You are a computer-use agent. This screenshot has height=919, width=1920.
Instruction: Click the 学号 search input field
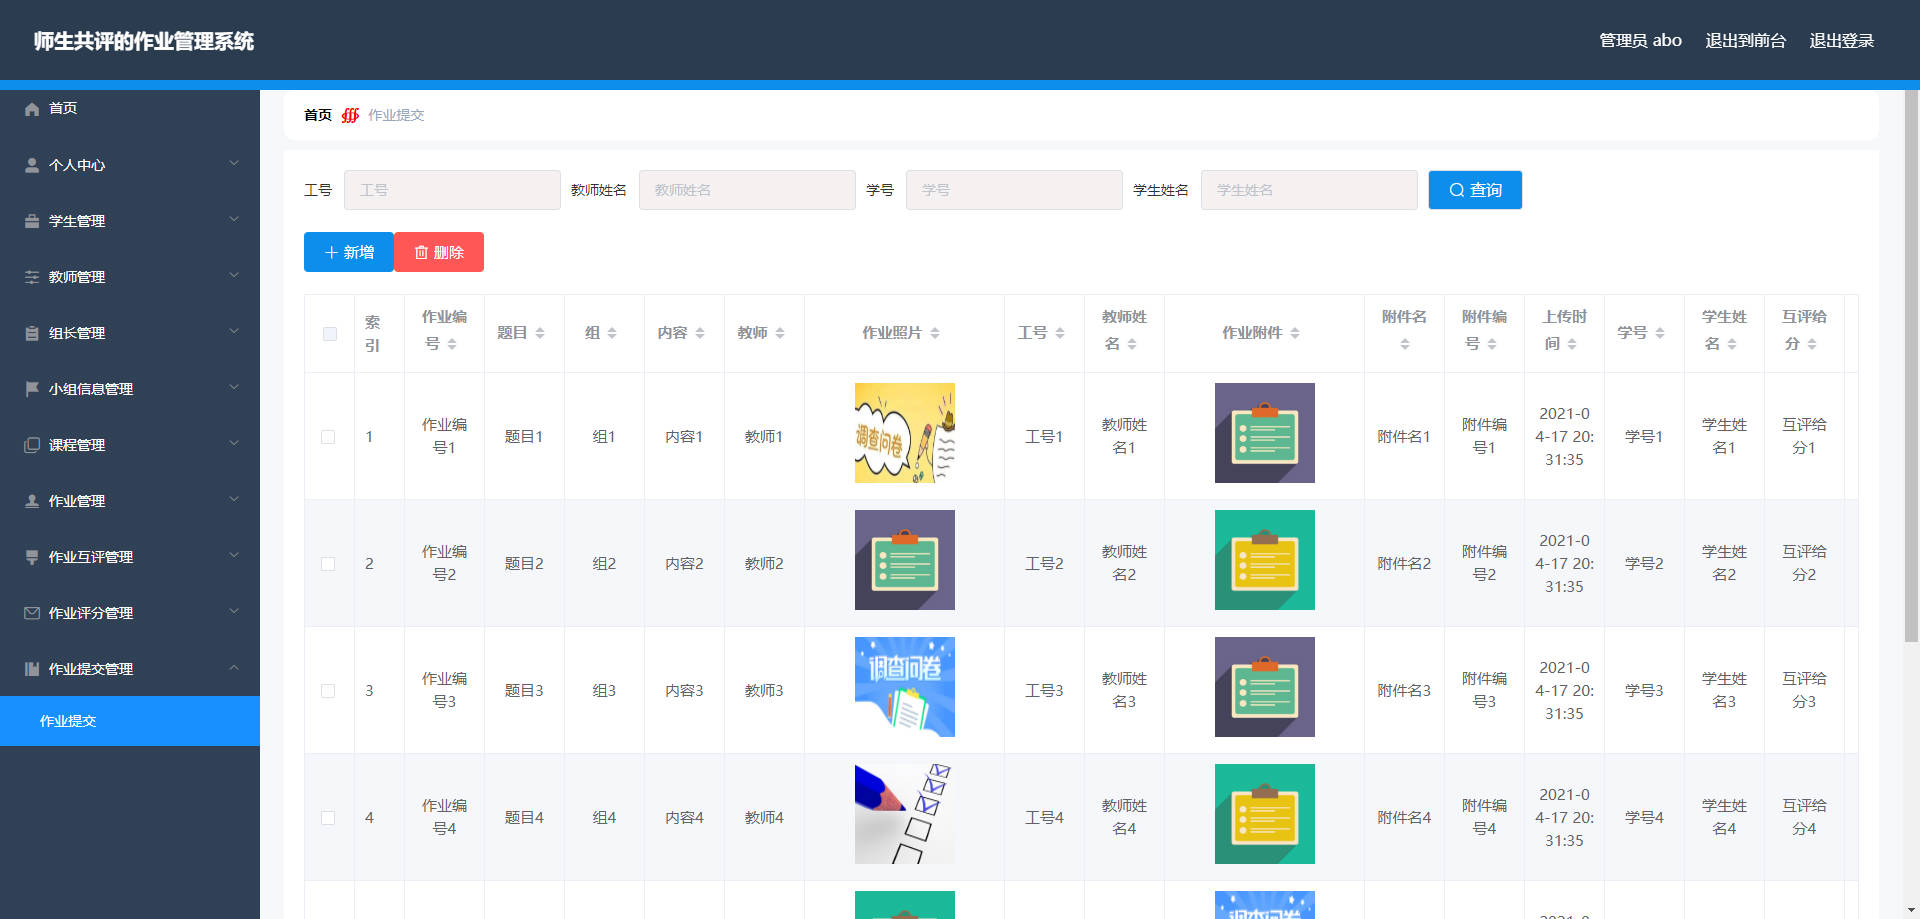pyautogui.click(x=1014, y=190)
